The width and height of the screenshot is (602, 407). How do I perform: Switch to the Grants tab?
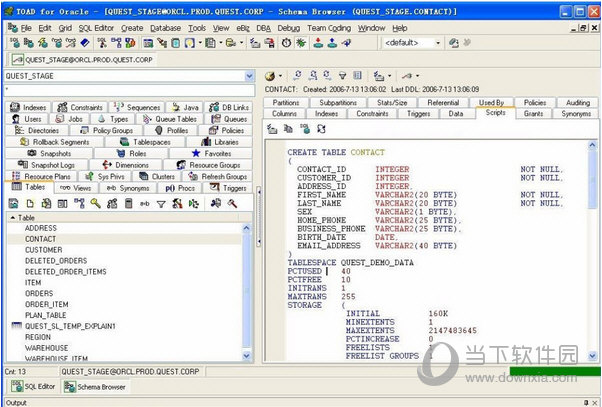click(533, 114)
